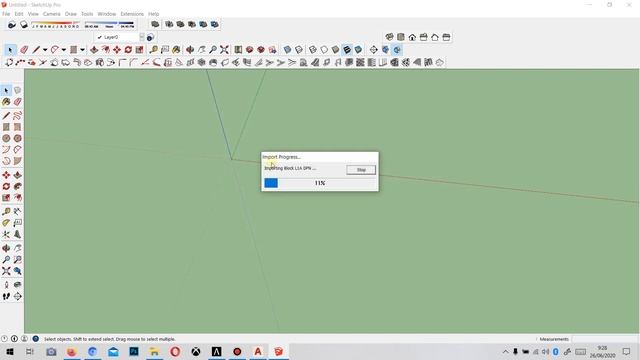This screenshot has width=640, height=360.
Task: Select the Zoom magnifier in top toolbar
Action: [x=213, y=50]
